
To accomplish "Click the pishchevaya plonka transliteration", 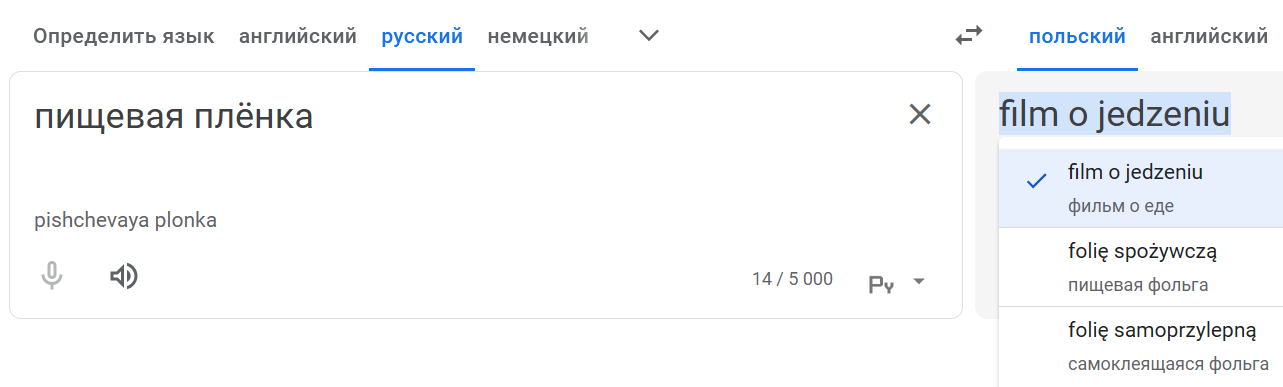I will tap(125, 220).
